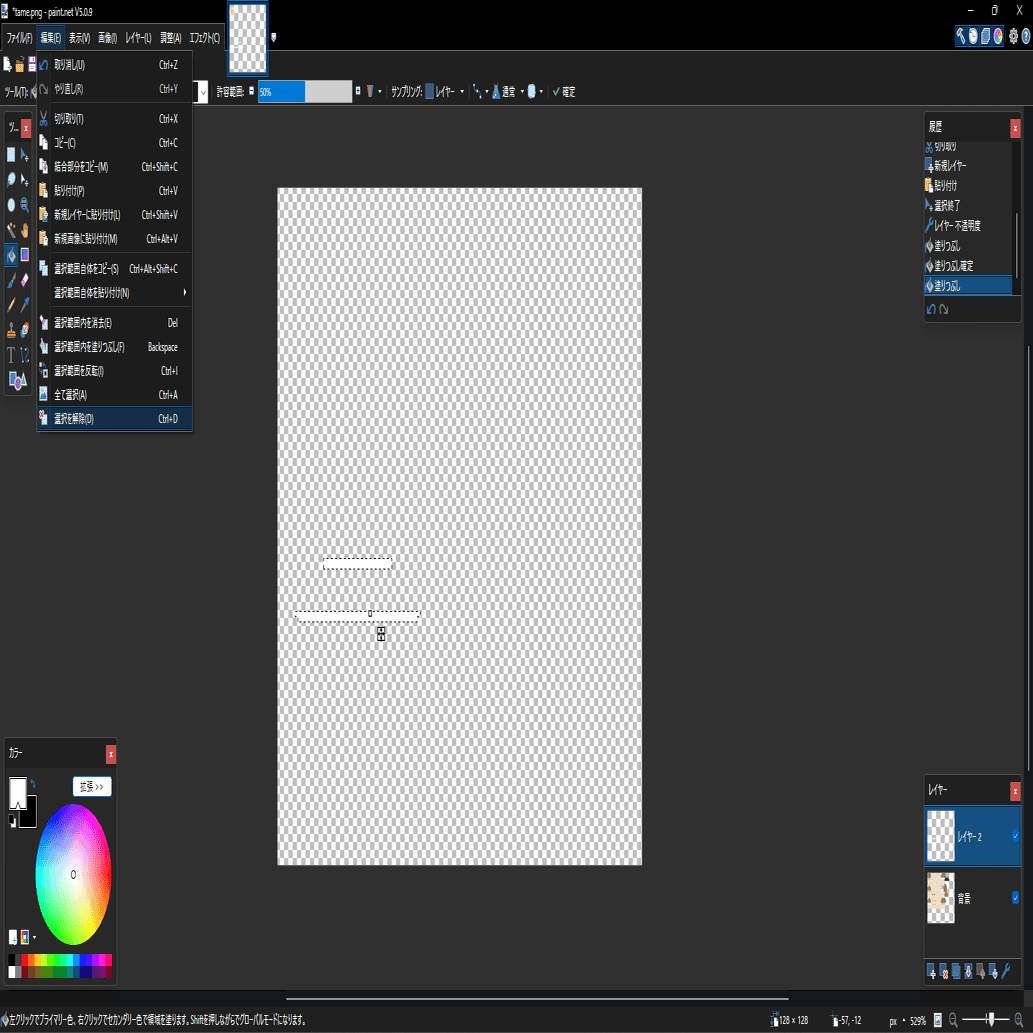Image resolution: width=1033 pixels, height=1033 pixels.
Task: Delete layer icon in layers panel
Action: tap(943, 971)
